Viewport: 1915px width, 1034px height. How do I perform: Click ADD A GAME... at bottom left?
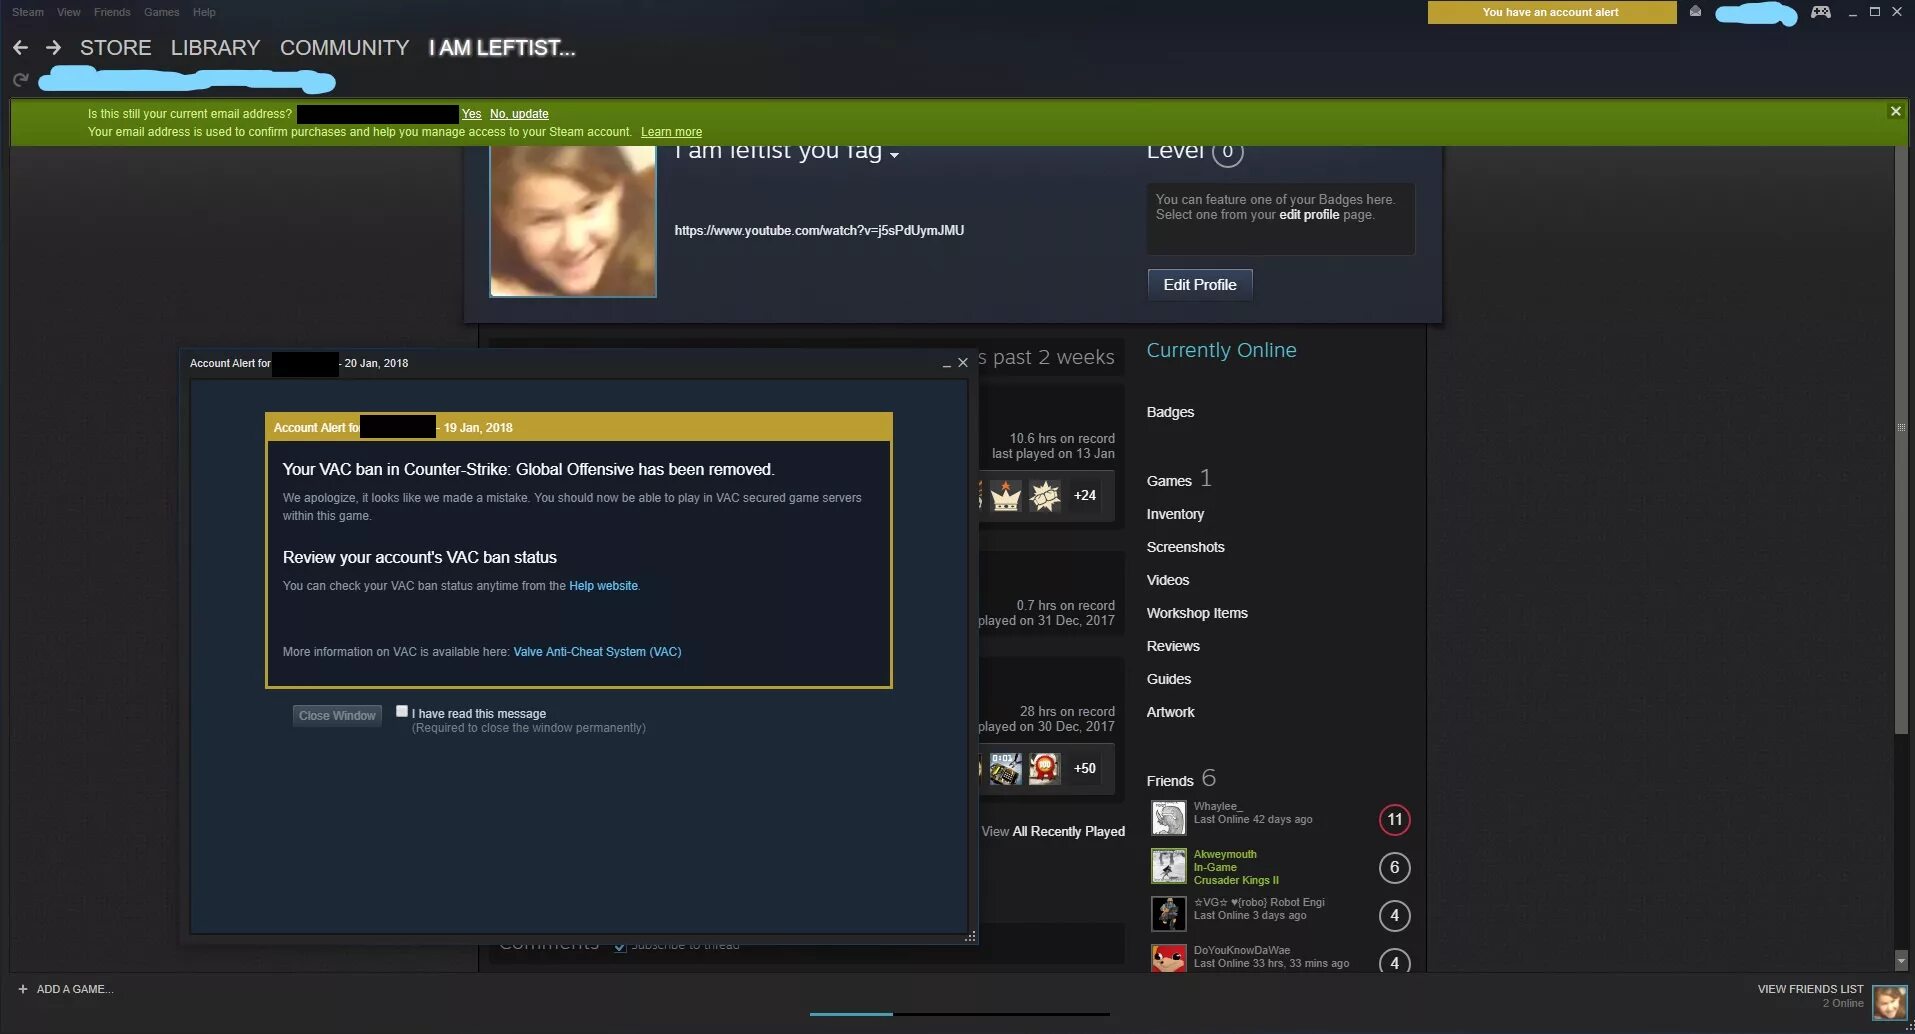75,989
